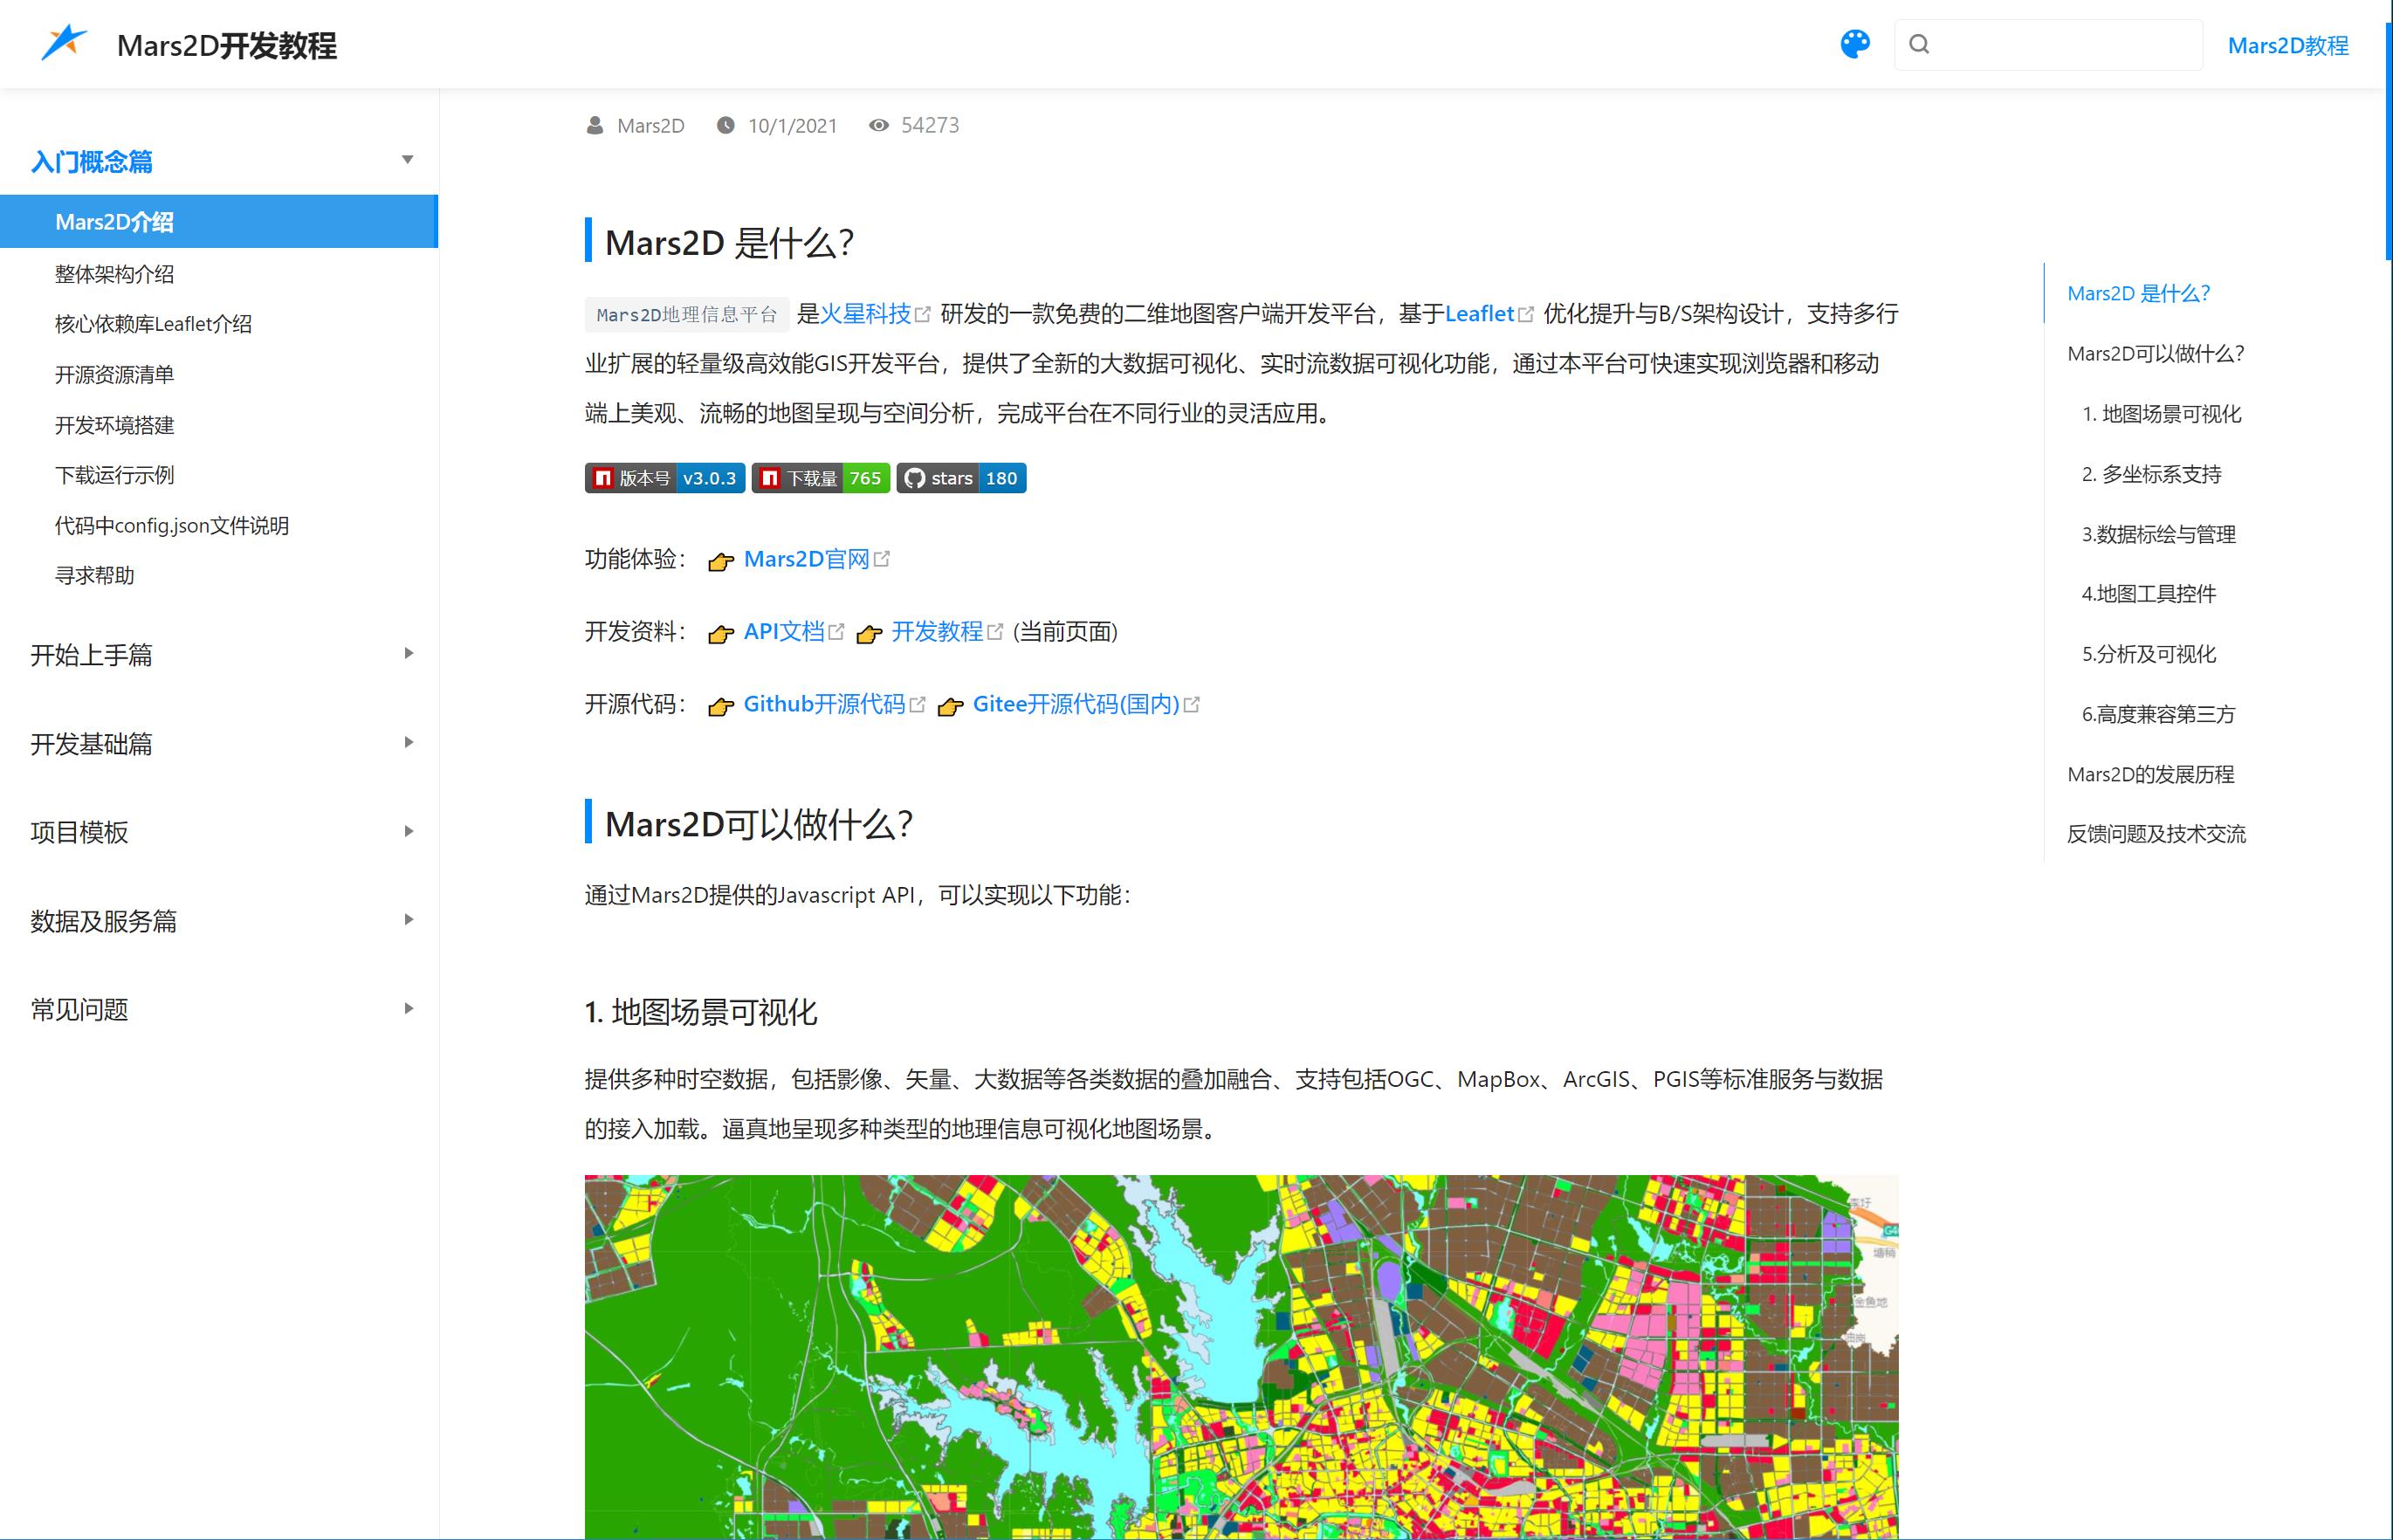
Task: Click the author person icon beside Mars2D
Action: [x=595, y=125]
